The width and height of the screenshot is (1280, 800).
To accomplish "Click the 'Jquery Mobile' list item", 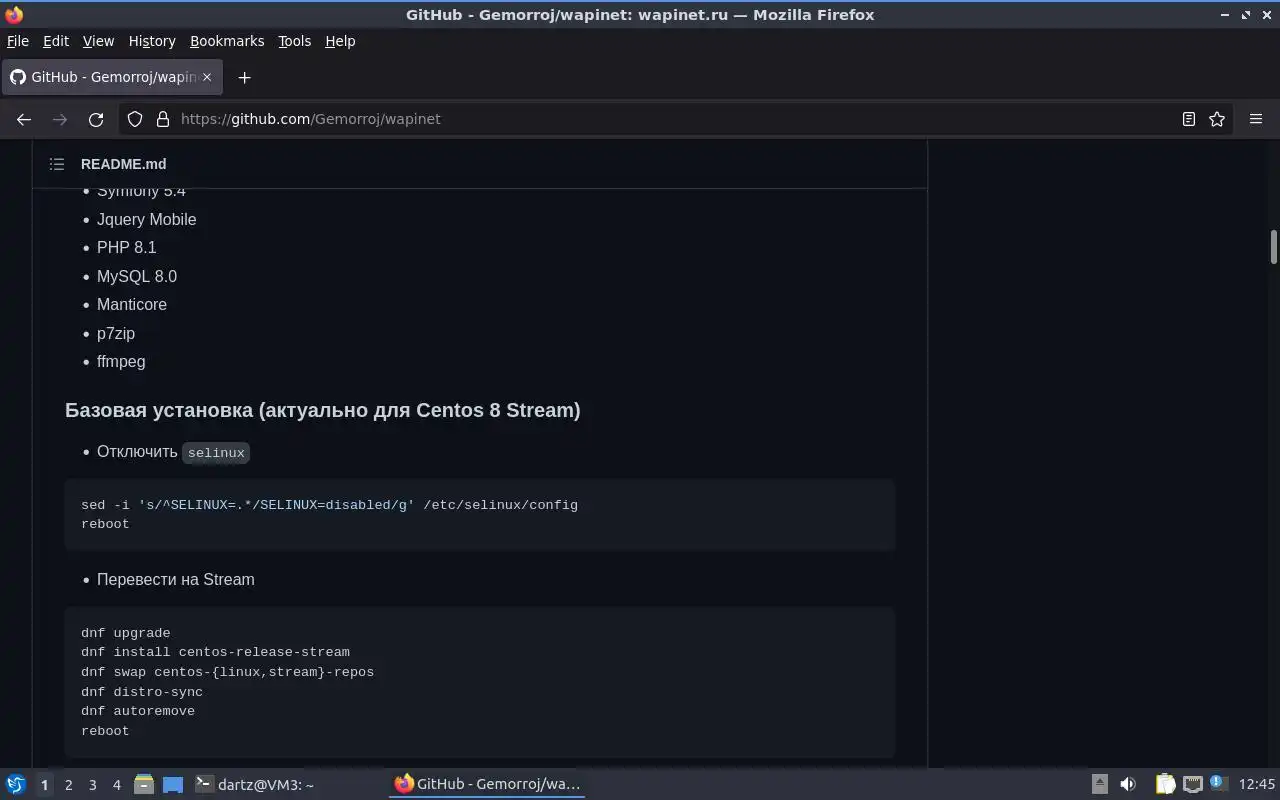I will (x=147, y=219).
